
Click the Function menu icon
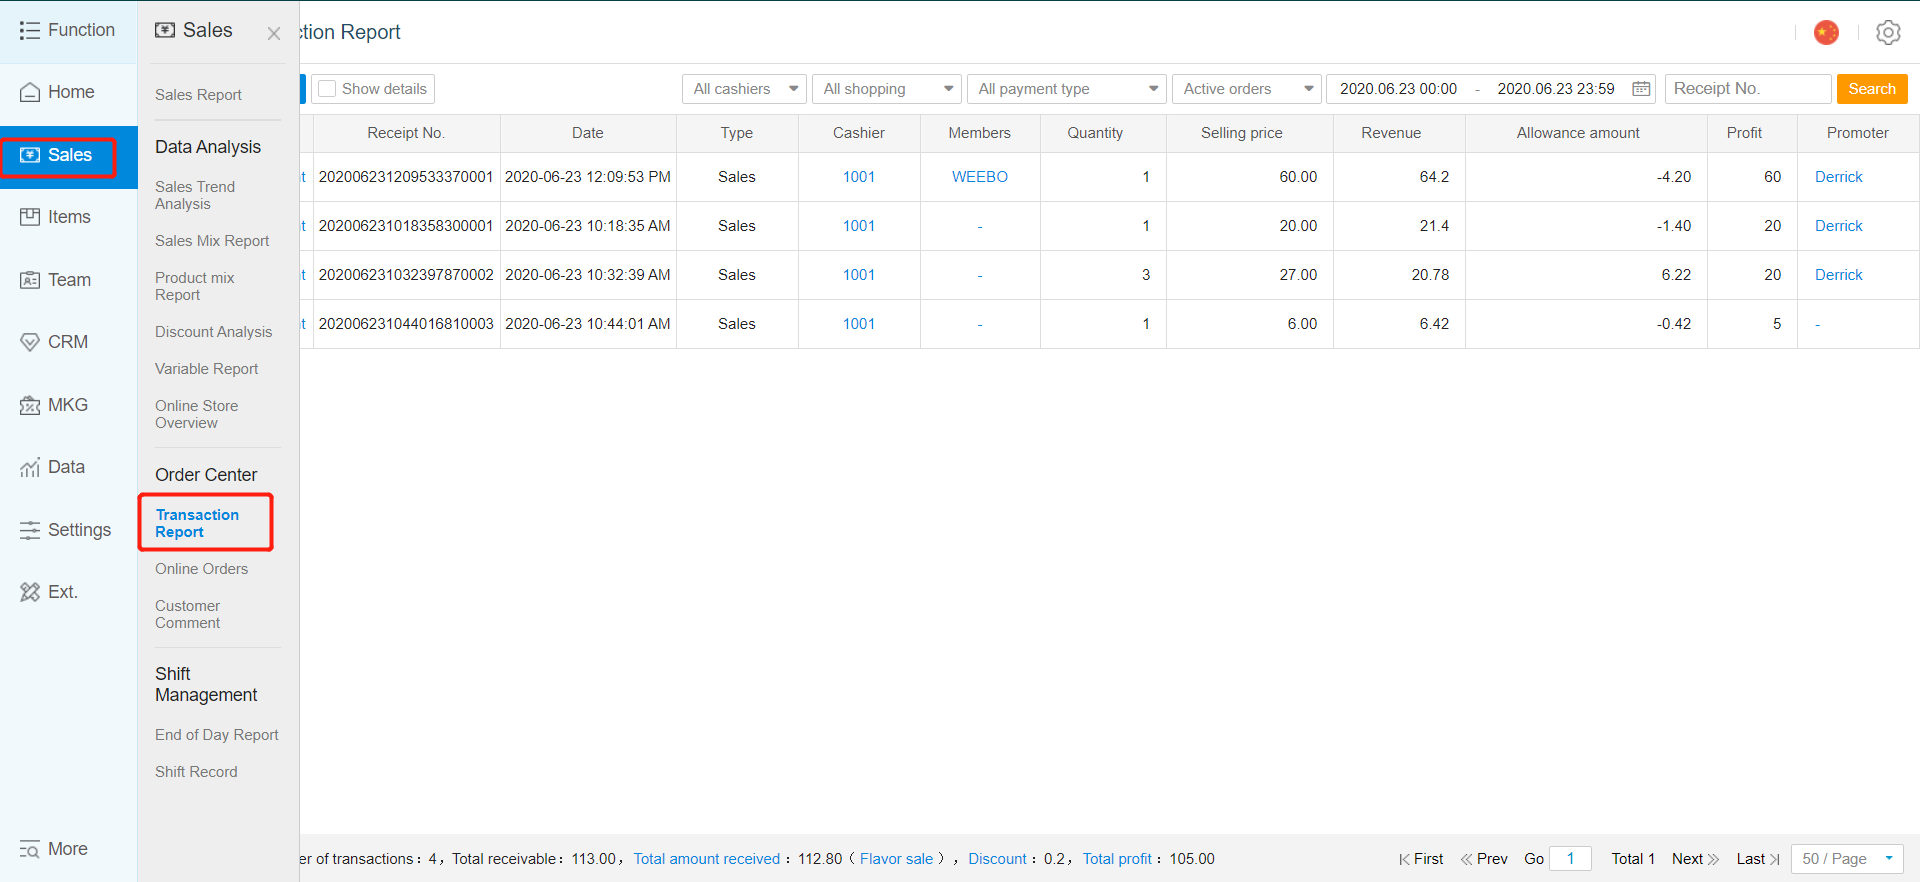coord(30,31)
